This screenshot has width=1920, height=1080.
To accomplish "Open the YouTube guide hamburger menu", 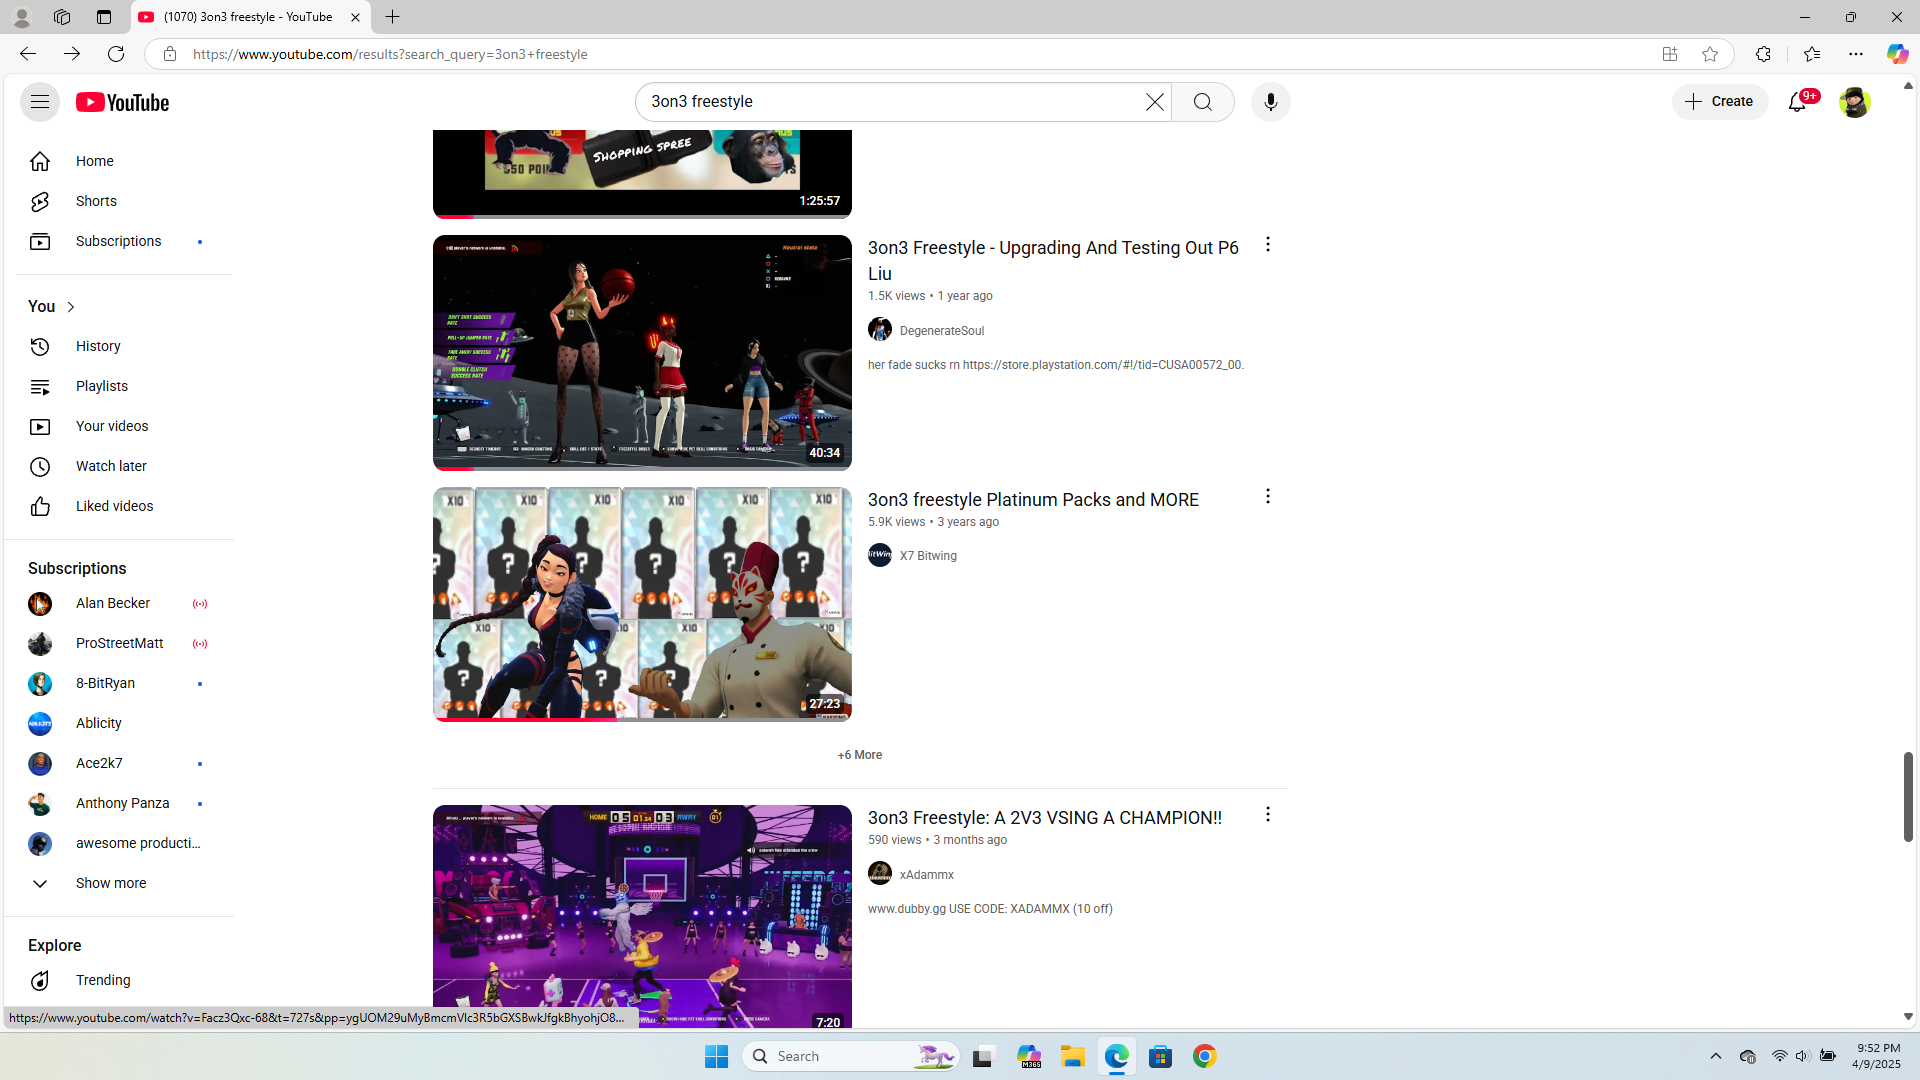I will [40, 102].
